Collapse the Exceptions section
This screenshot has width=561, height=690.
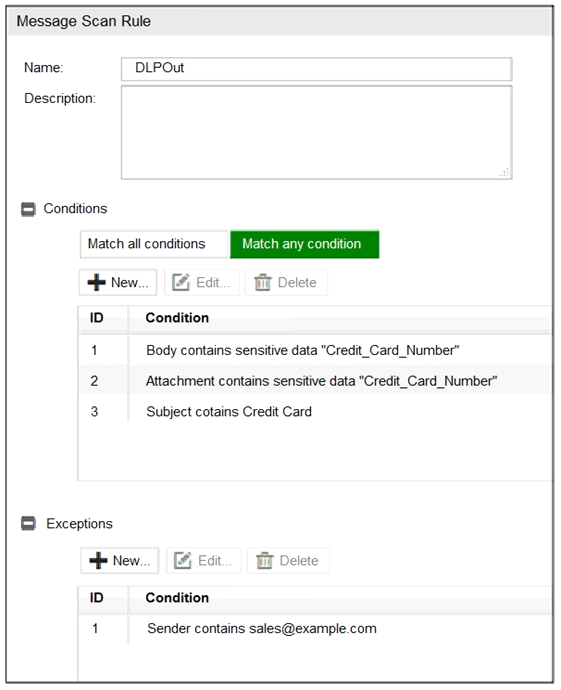click(28, 523)
